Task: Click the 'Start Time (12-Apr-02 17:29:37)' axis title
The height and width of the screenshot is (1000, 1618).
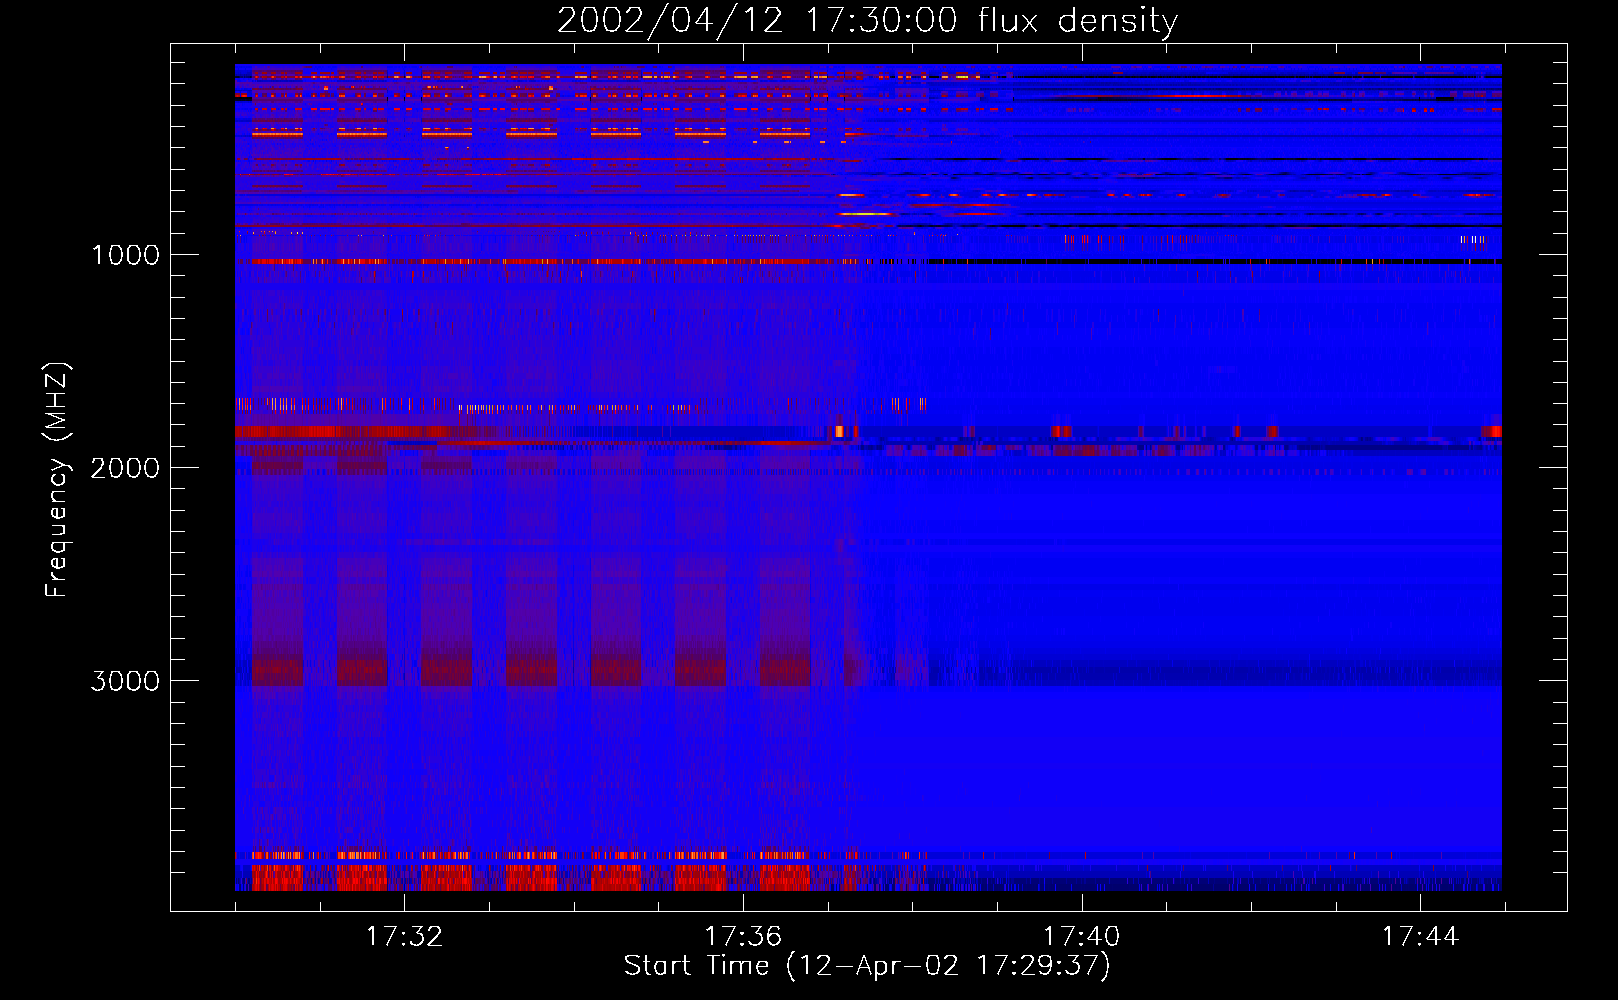Action: [x=867, y=966]
